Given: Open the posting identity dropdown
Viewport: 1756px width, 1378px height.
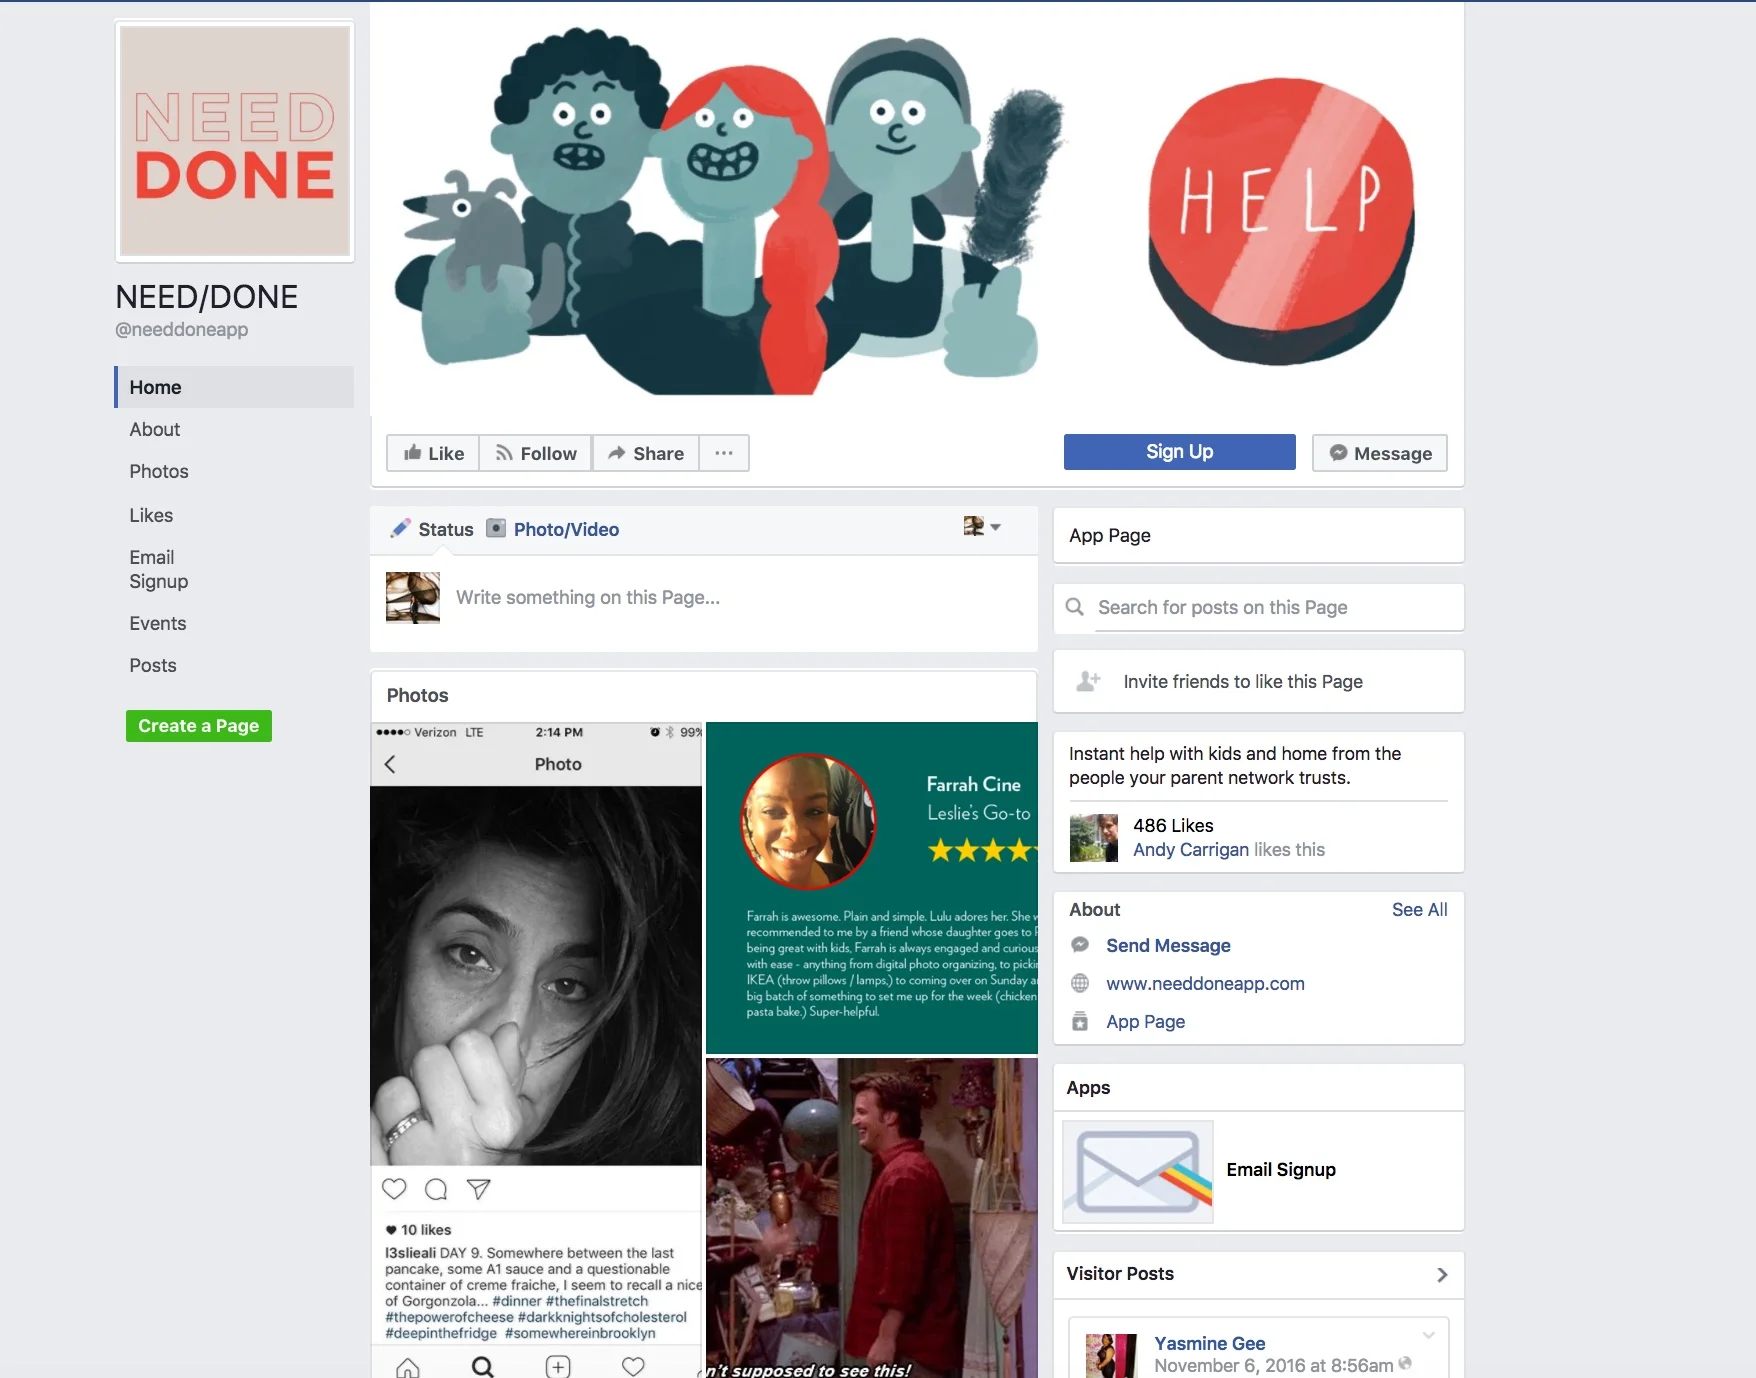Looking at the screenshot, I should tap(982, 526).
